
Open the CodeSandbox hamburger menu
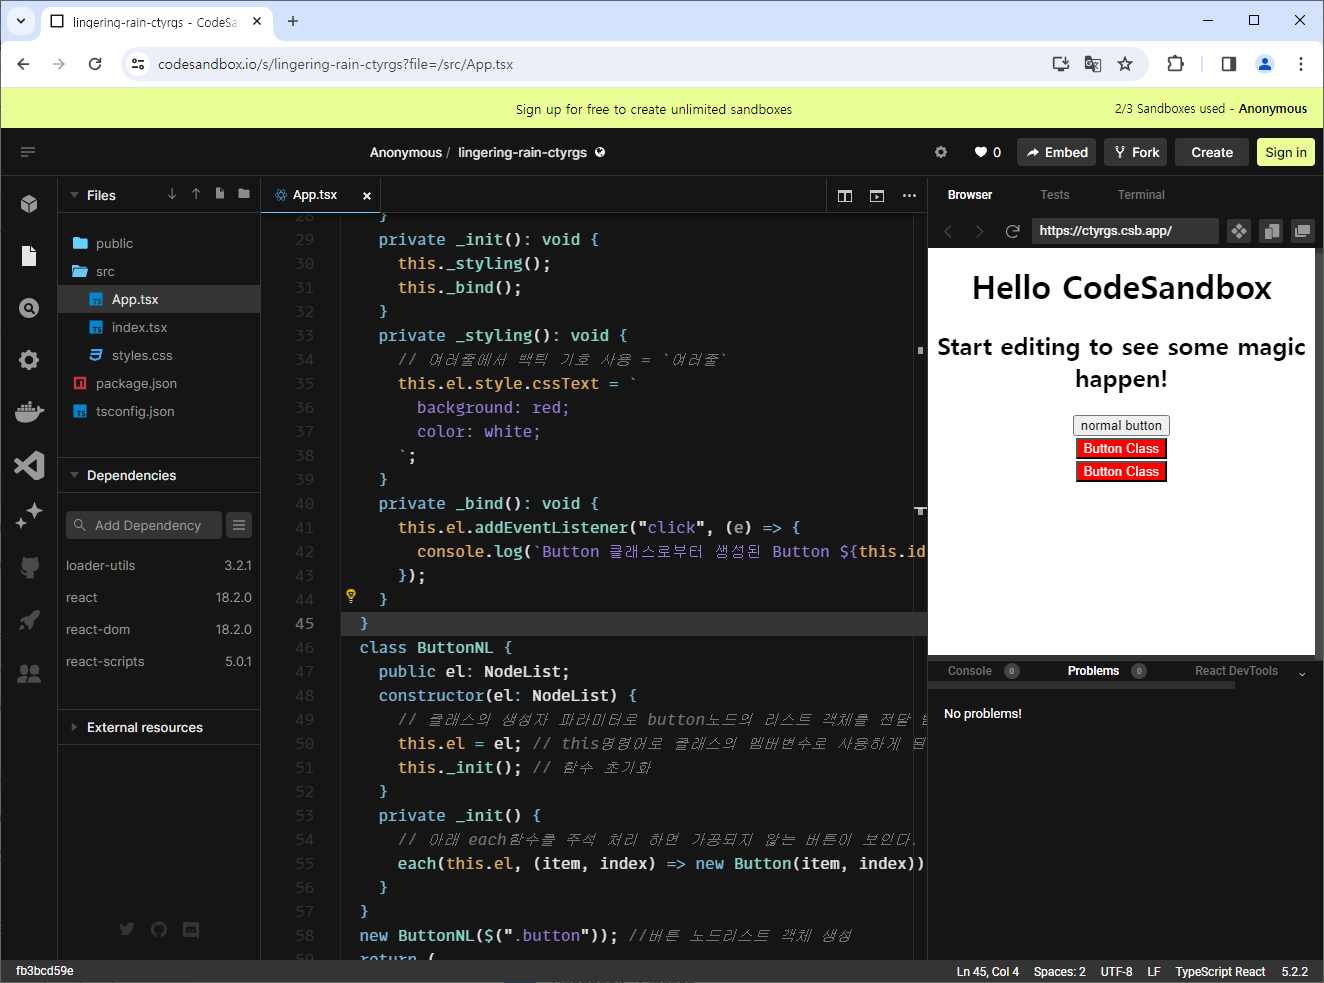click(x=28, y=152)
